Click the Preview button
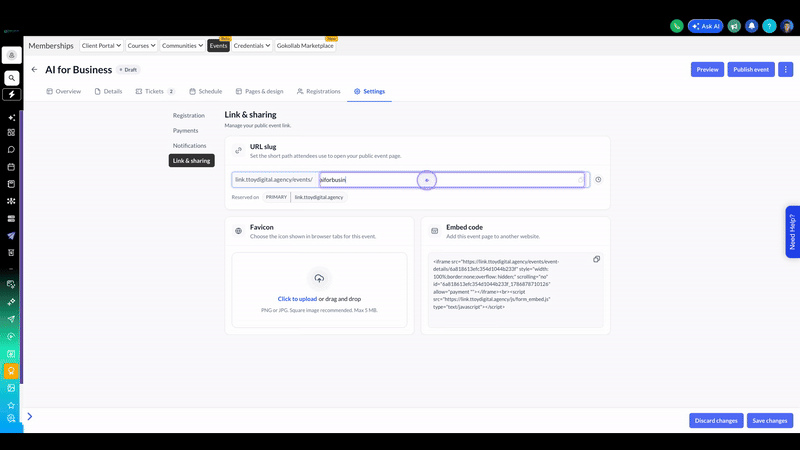Image resolution: width=800 pixels, height=450 pixels. pos(707,69)
